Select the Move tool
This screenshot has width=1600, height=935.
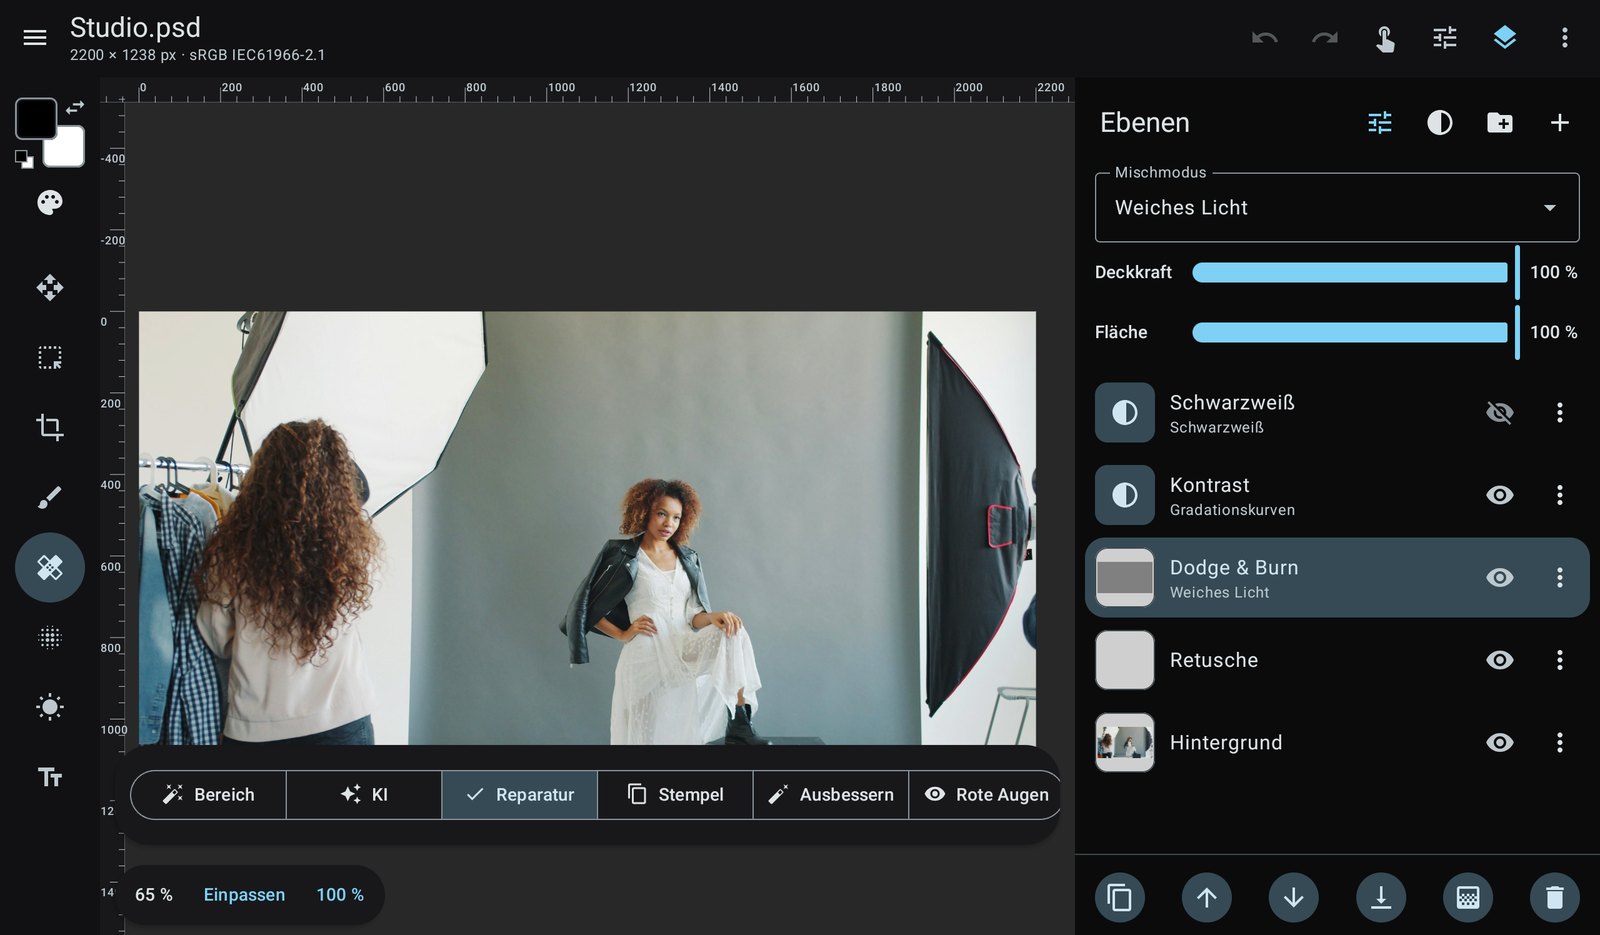pos(50,288)
